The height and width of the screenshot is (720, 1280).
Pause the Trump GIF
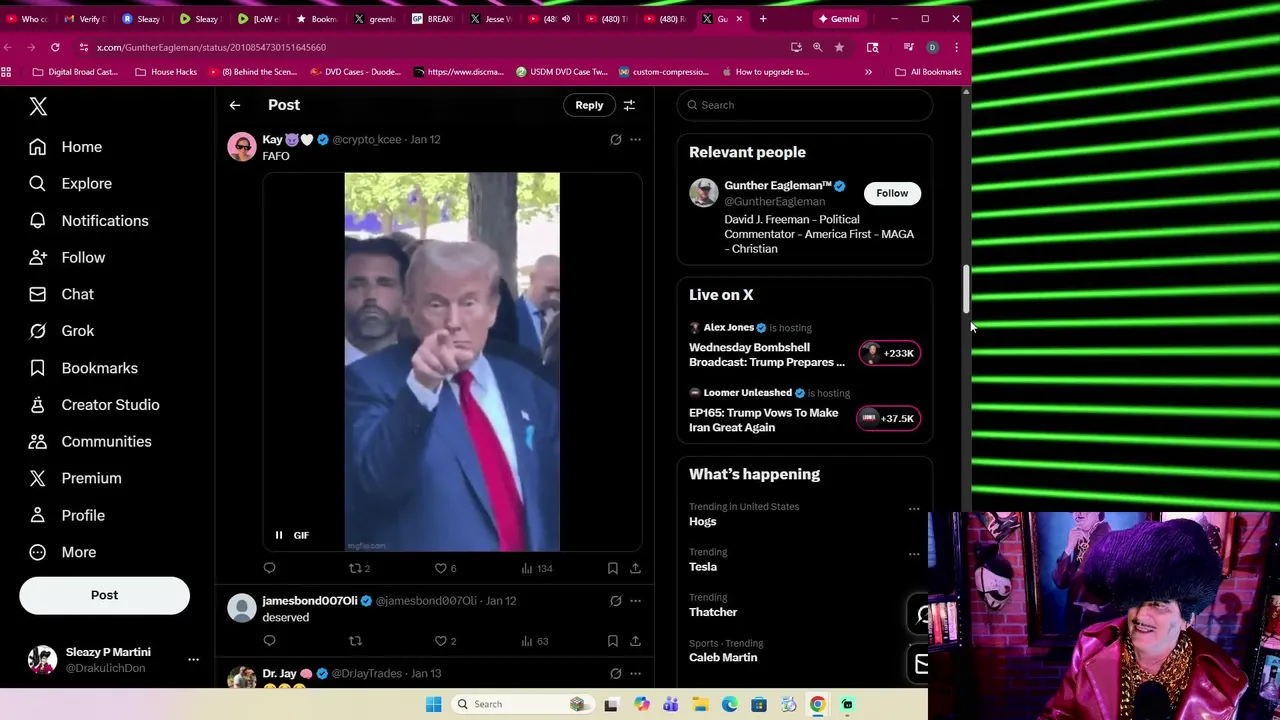tap(279, 535)
